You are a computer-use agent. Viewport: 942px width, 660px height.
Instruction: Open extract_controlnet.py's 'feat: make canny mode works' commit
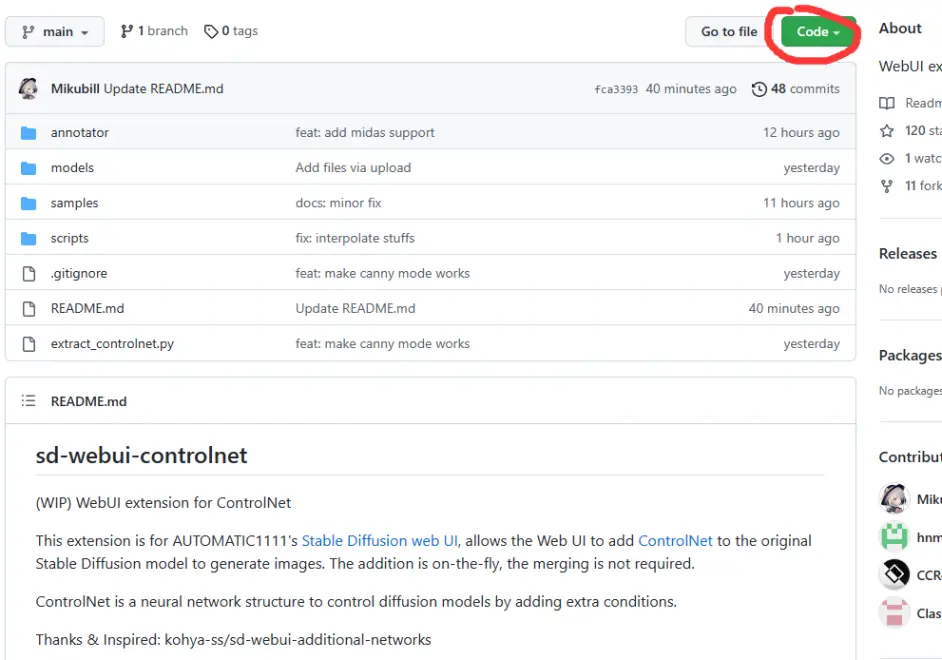pos(383,344)
